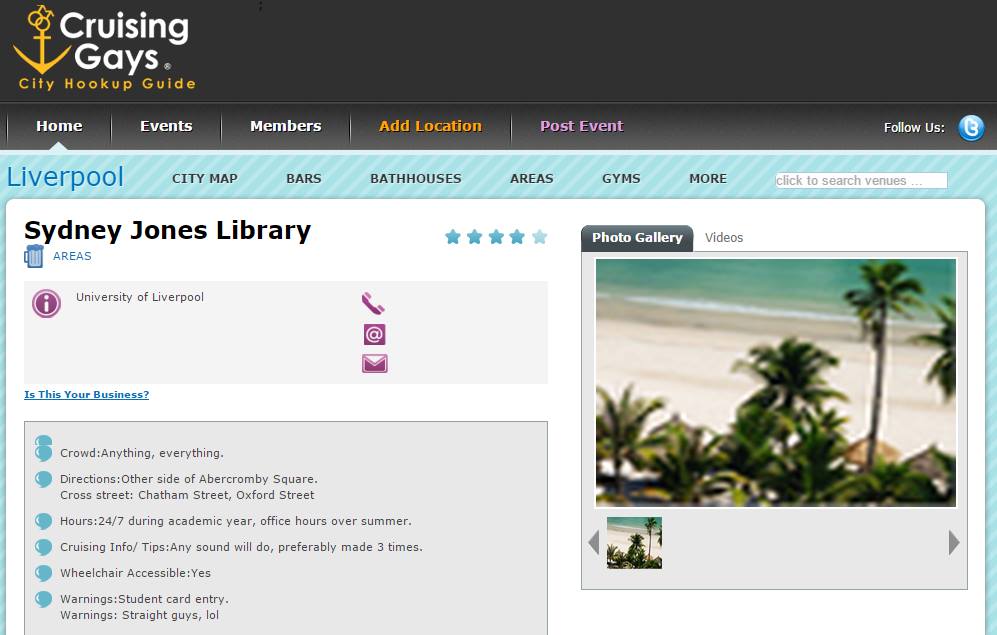The width and height of the screenshot is (997, 635).
Task: Show next gallery photo with right arrow
Action: (954, 542)
